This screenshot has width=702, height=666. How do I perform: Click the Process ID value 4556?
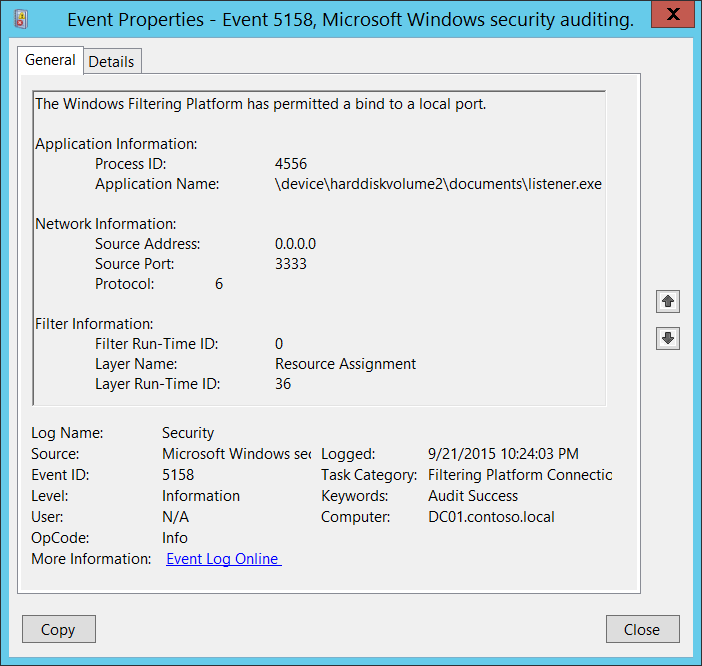[x=291, y=164]
